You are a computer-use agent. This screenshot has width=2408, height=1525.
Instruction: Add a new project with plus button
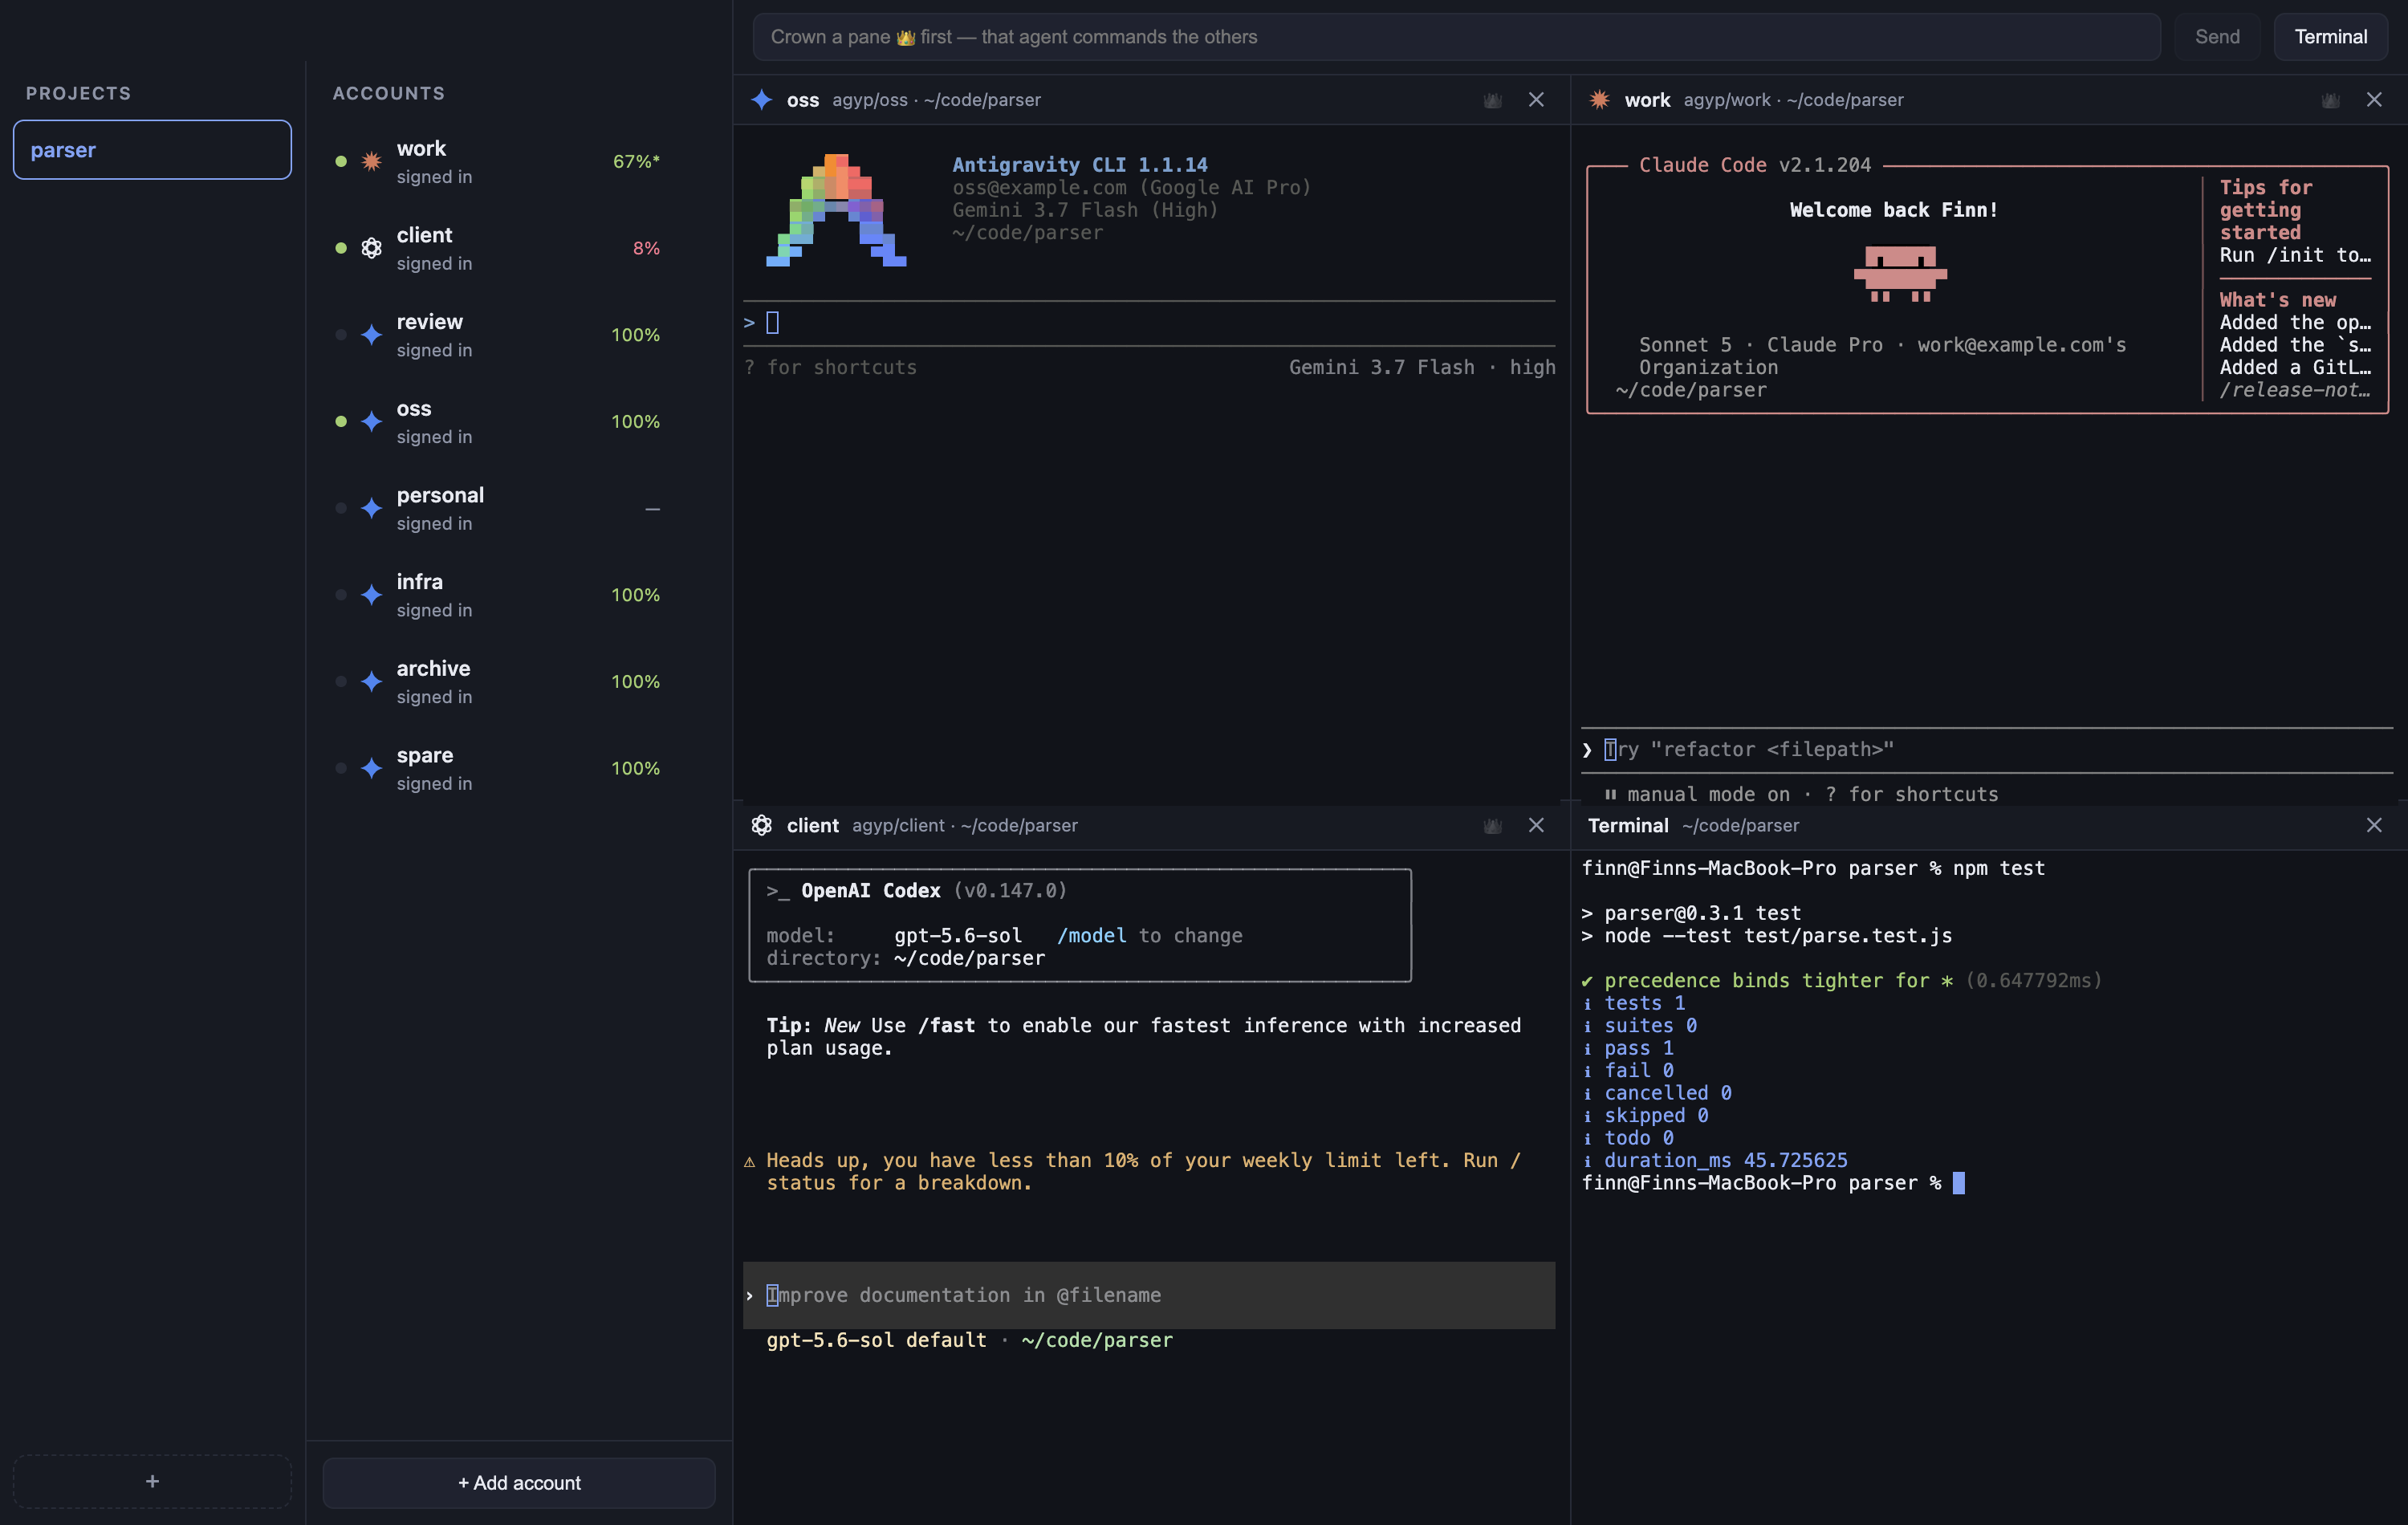[152, 1481]
